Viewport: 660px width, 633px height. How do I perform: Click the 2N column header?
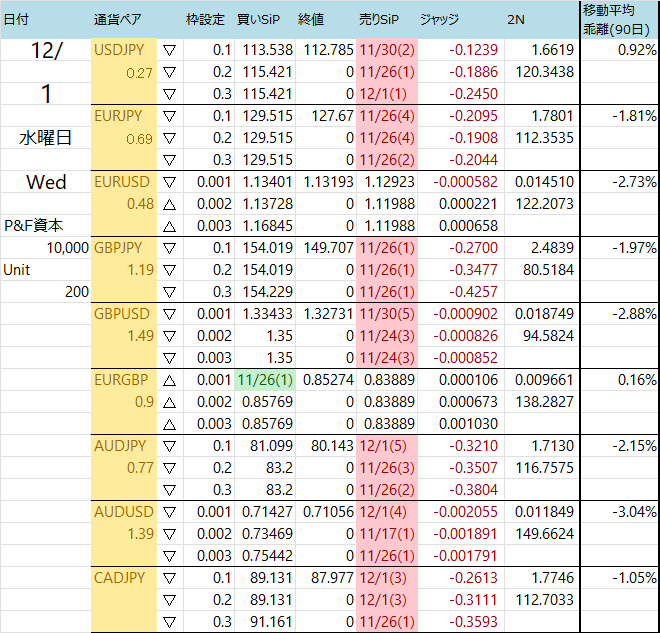[x=516, y=19]
